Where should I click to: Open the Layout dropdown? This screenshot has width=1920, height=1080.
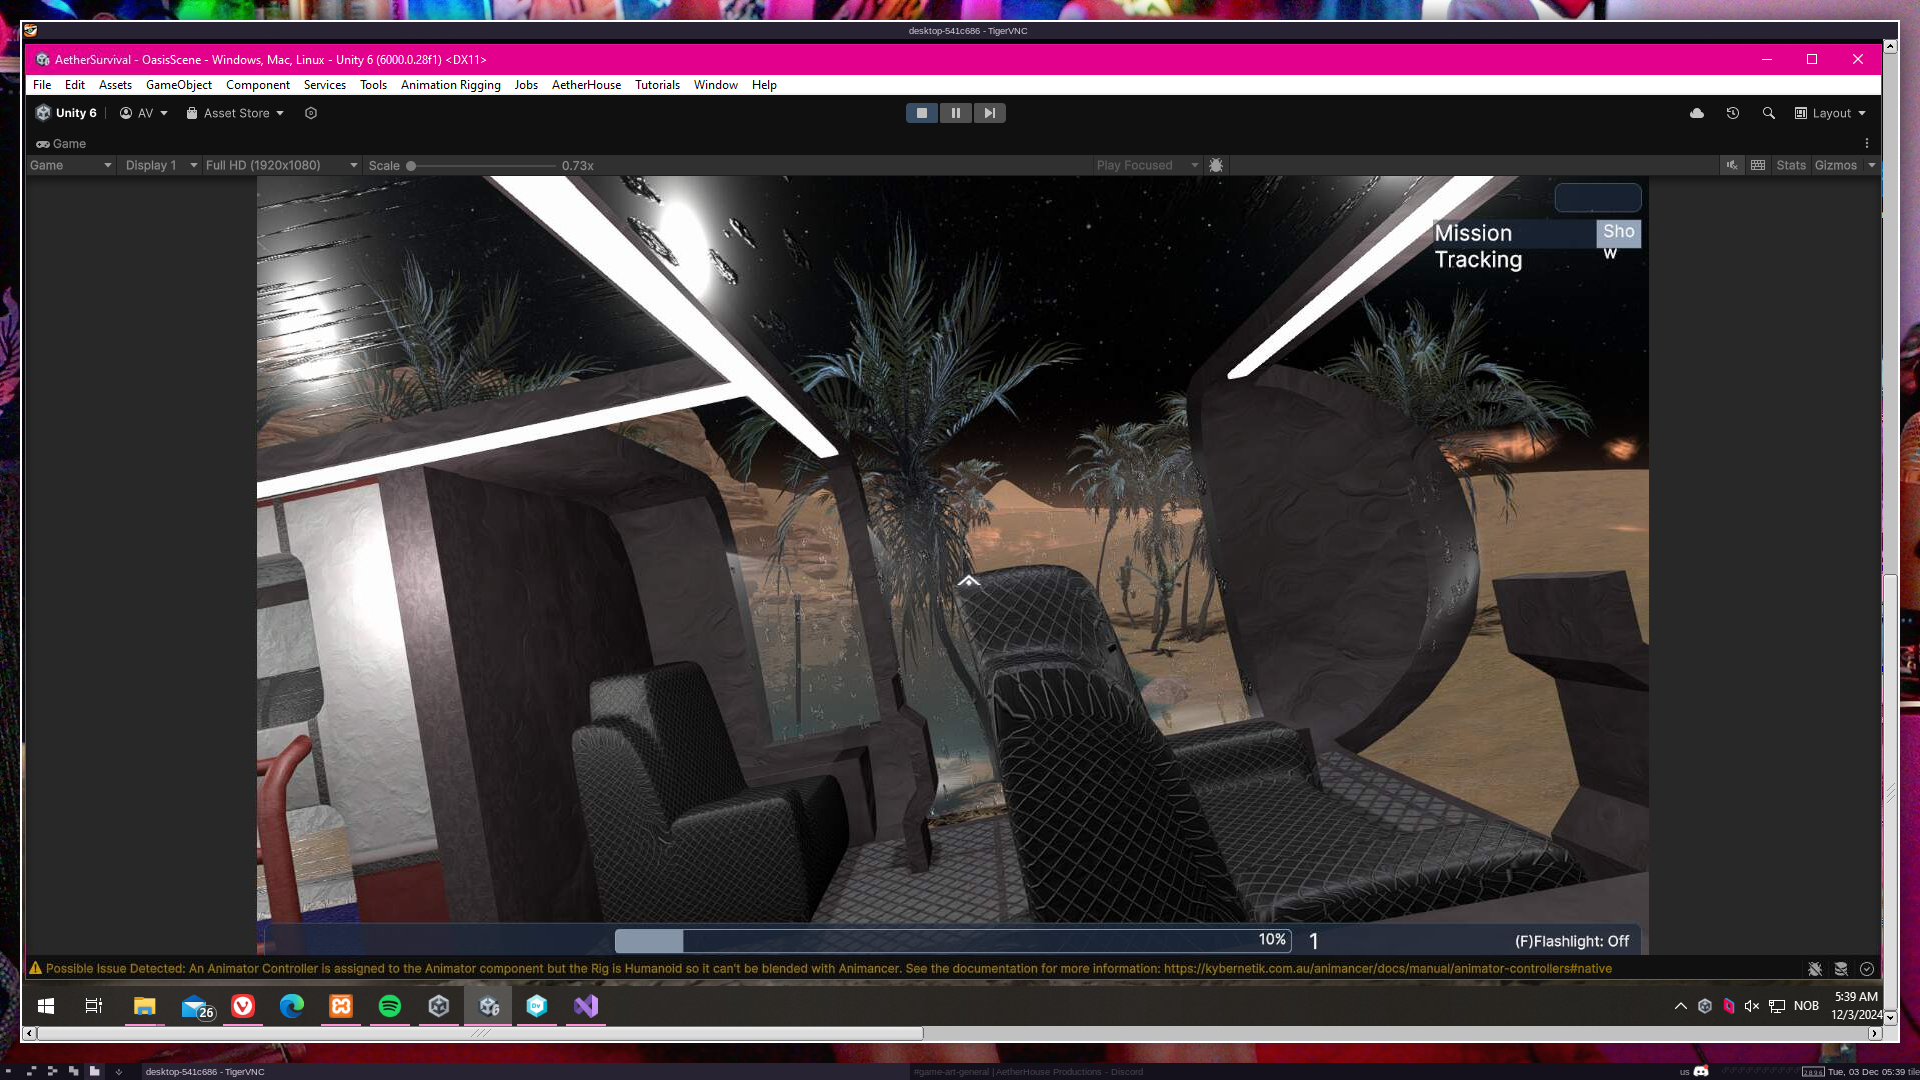(1831, 113)
